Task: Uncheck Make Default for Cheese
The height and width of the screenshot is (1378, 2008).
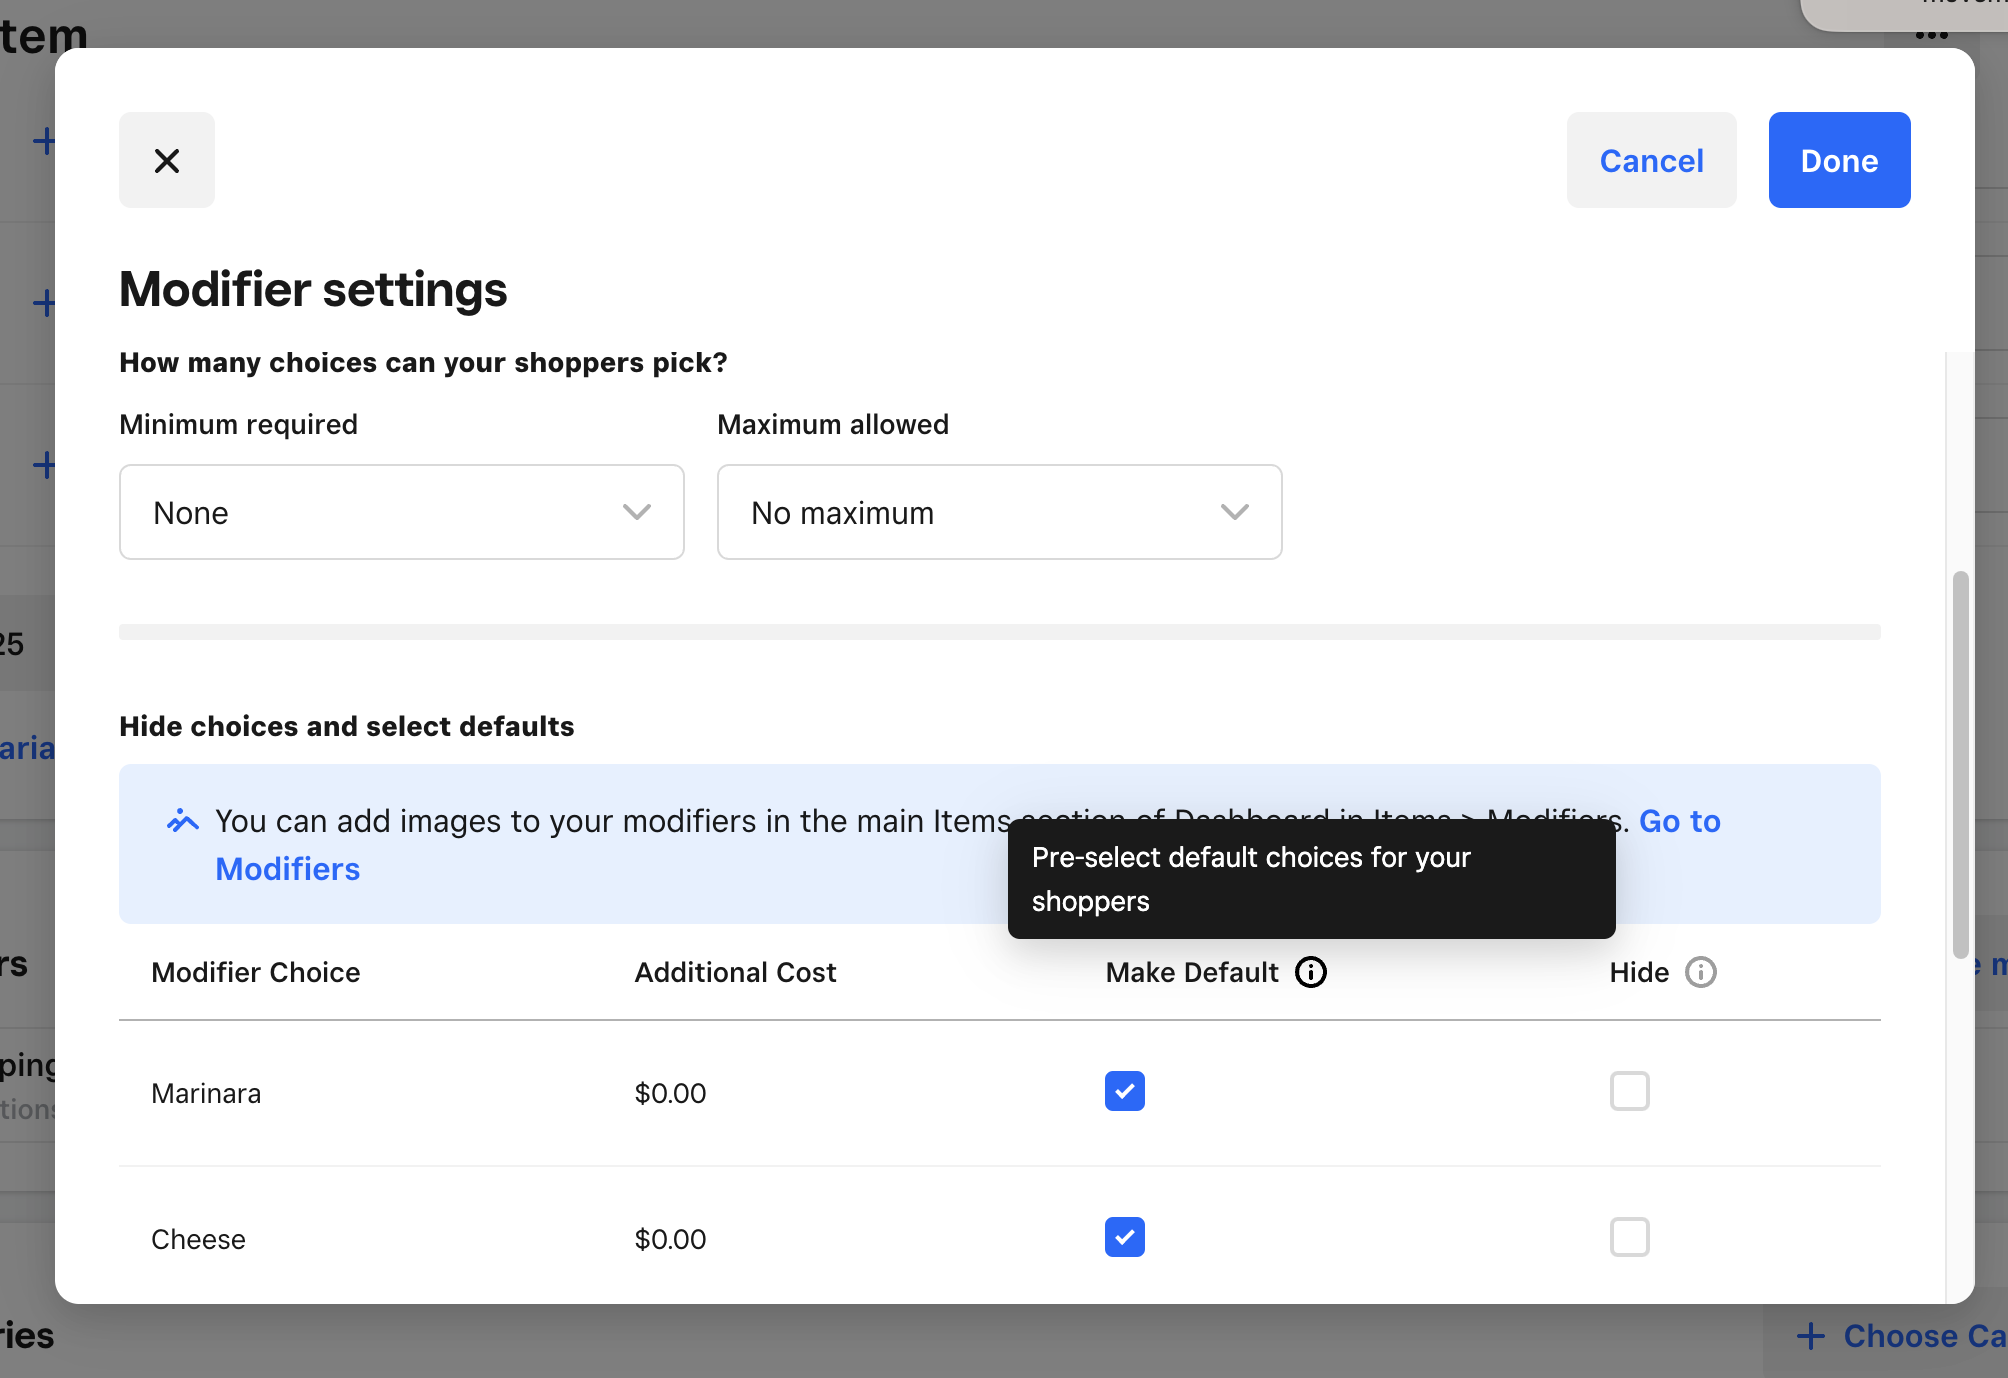Action: pyautogui.click(x=1124, y=1237)
